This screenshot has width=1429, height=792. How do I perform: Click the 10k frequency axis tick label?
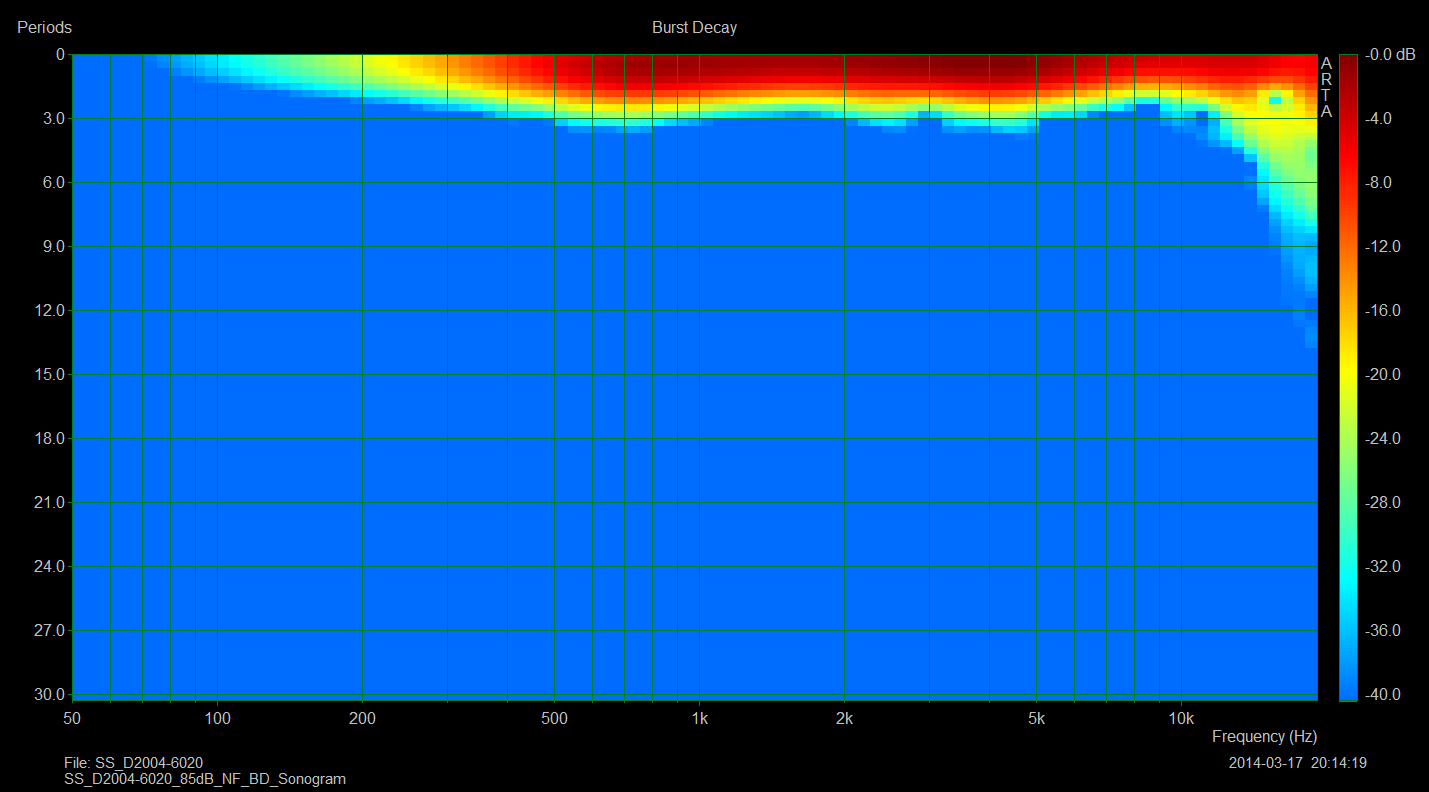[1181, 718]
